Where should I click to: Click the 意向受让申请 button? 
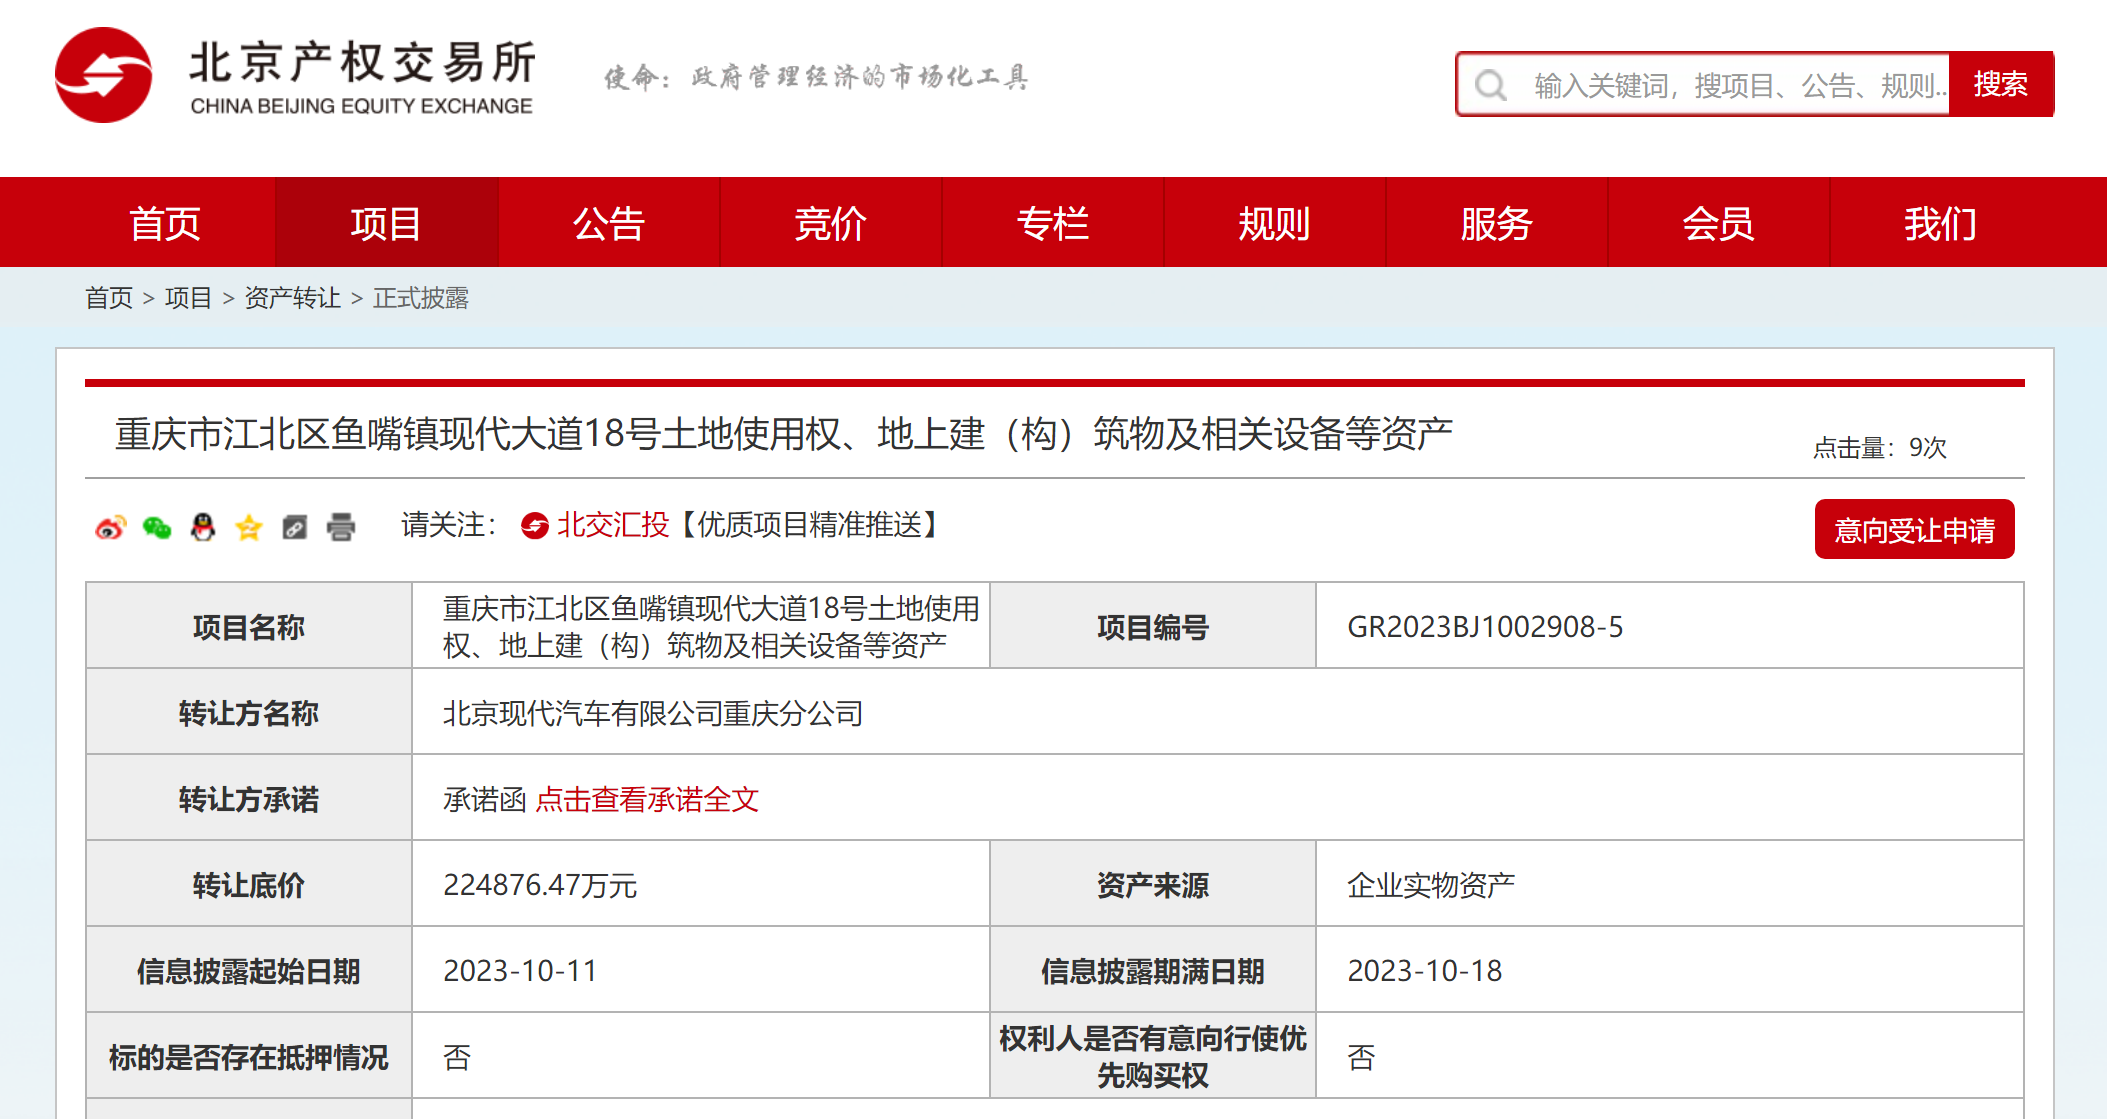pos(1914,530)
